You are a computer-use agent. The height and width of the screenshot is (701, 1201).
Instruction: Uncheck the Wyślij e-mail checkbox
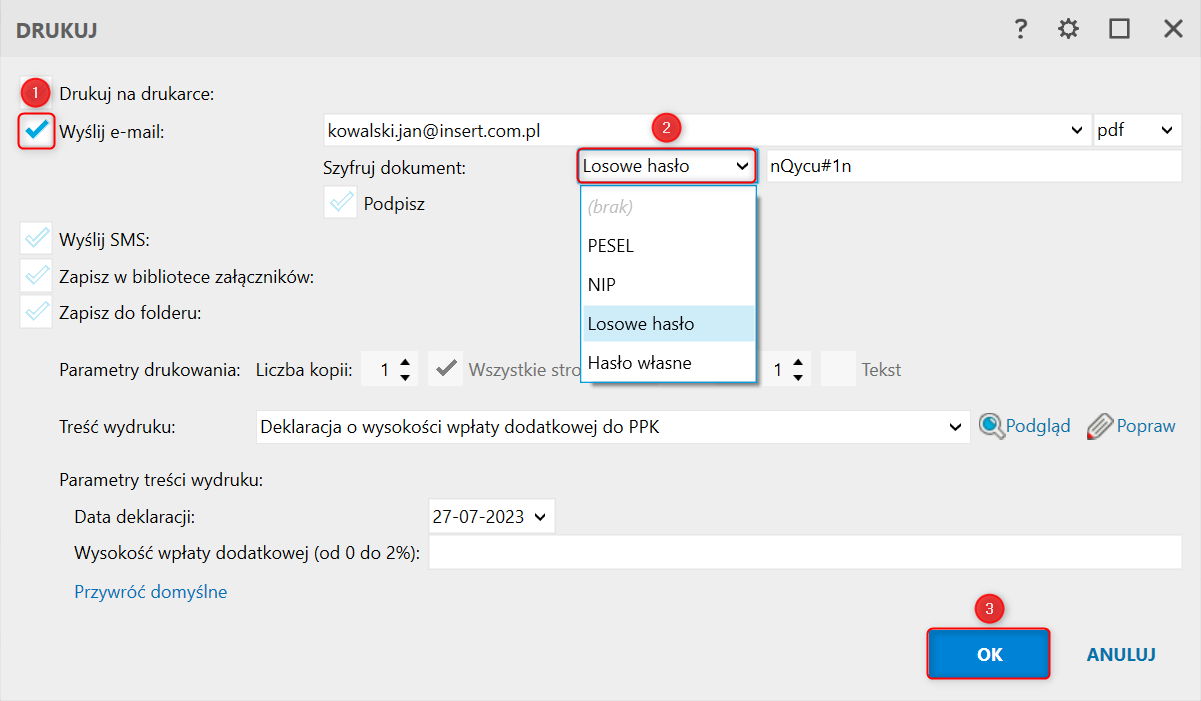point(37,130)
